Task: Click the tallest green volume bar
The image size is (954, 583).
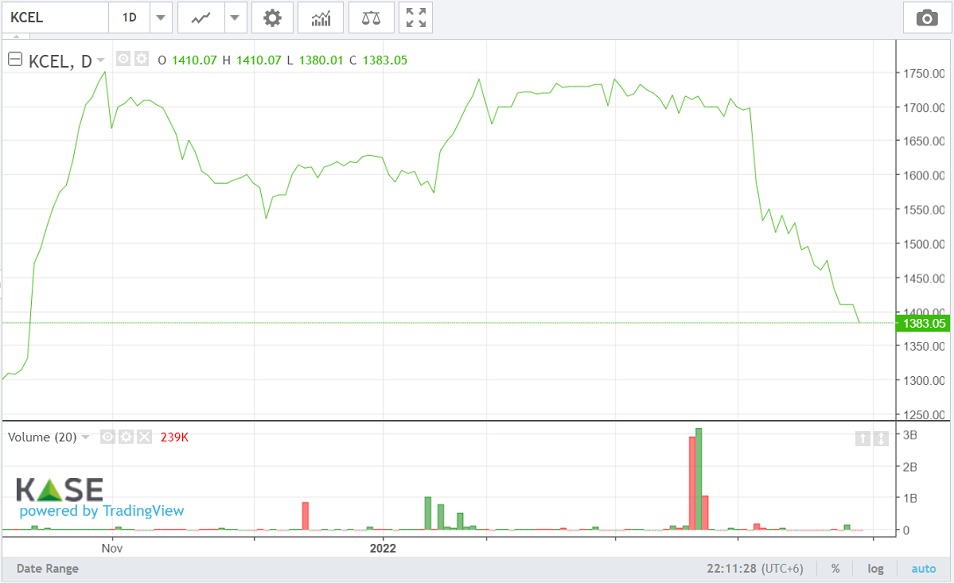Action: (698, 479)
